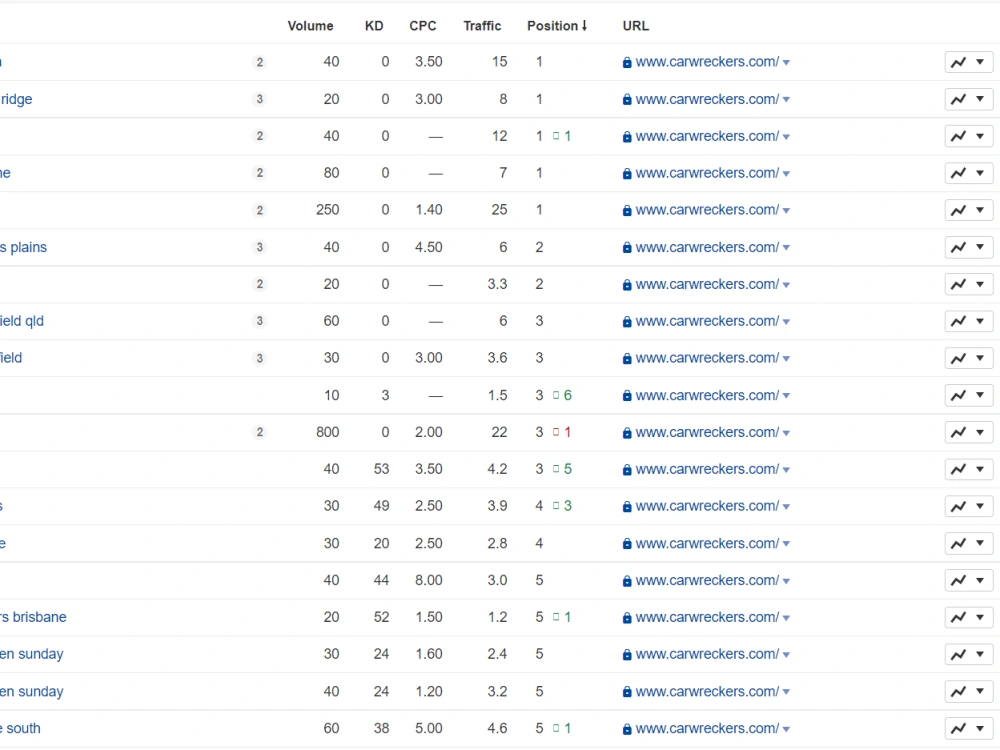This screenshot has height=750, width=1000.
Task: Sort by Traffic column header
Action: click(x=482, y=26)
